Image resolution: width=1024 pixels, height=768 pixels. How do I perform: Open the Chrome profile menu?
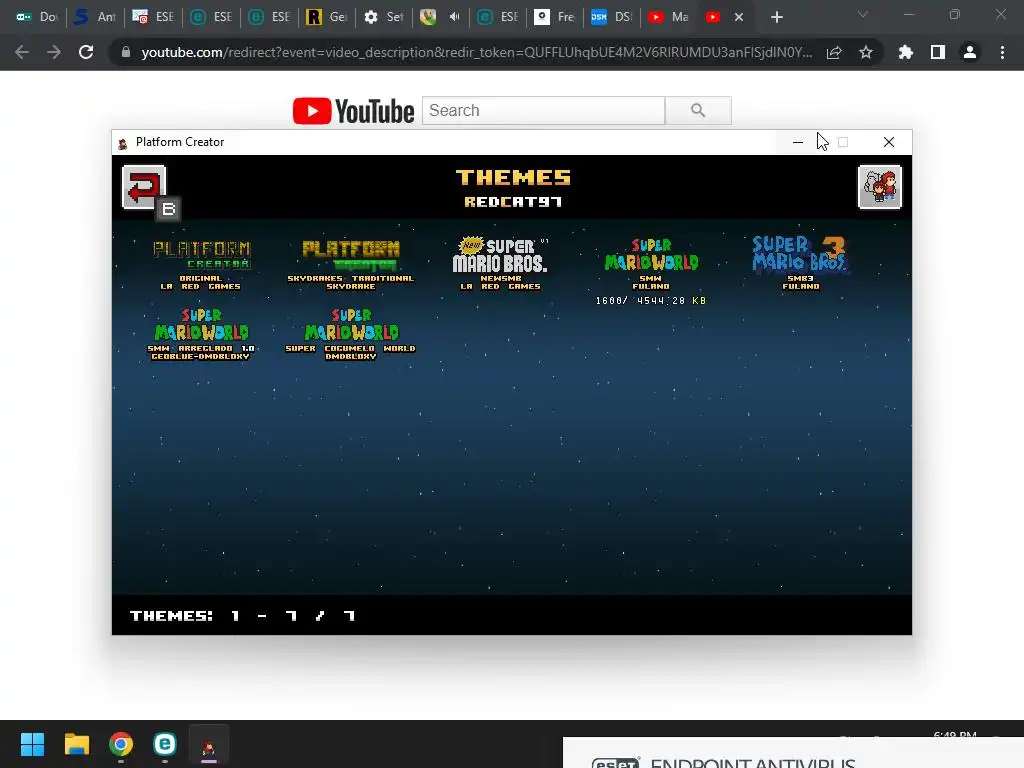coord(970,52)
